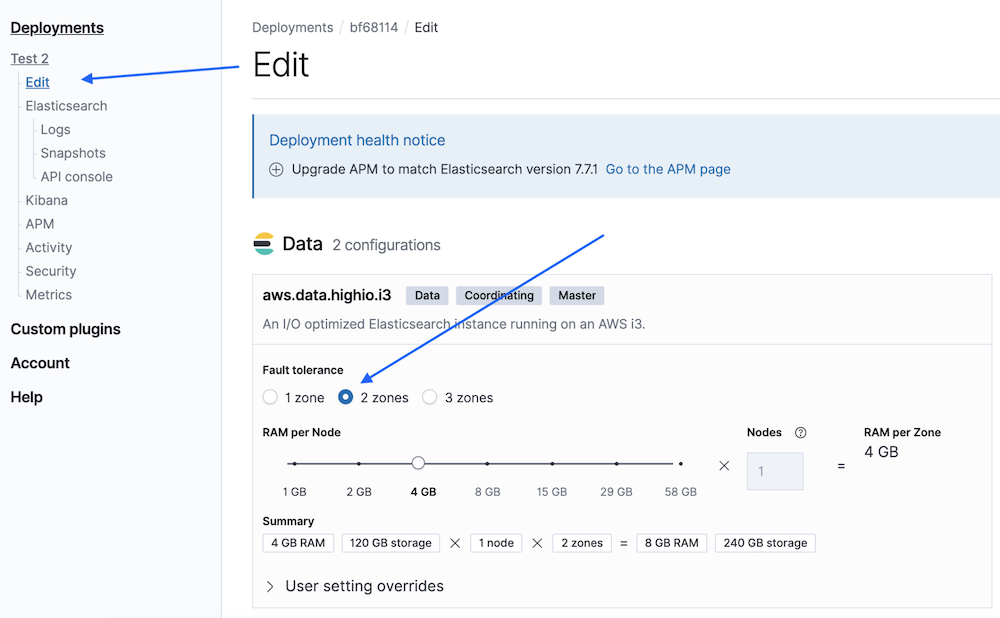This screenshot has height=618, width=1000.
Task: Open Logs under Elasticsearch
Action: 55,129
